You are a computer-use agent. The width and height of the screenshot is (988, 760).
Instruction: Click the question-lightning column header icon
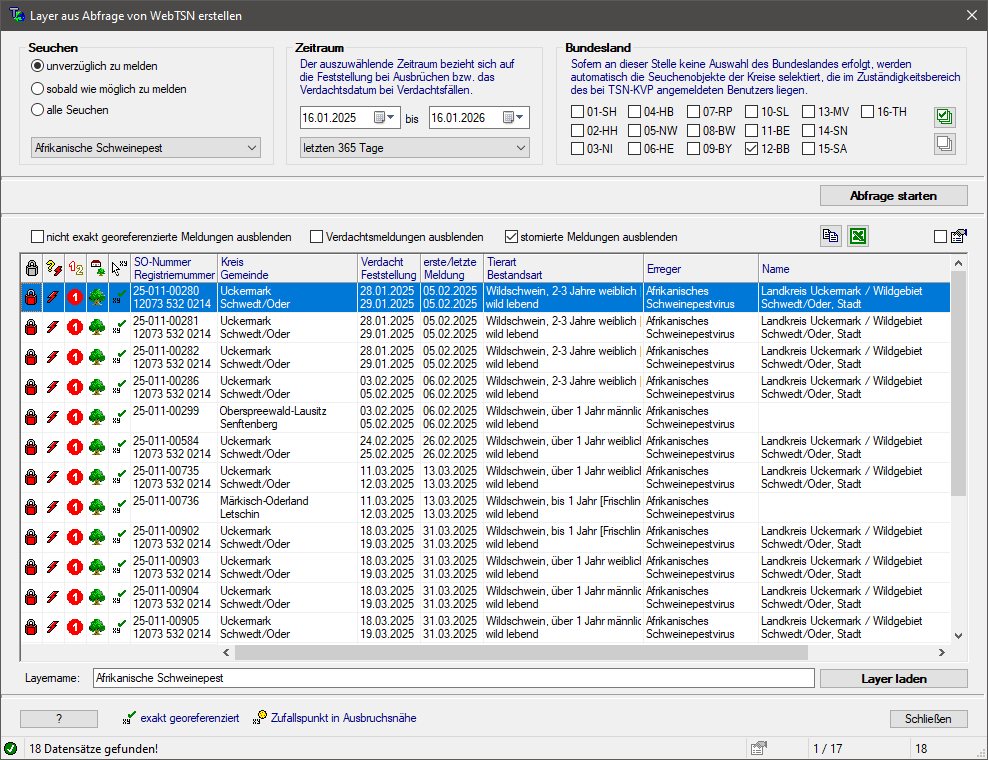click(x=54, y=268)
